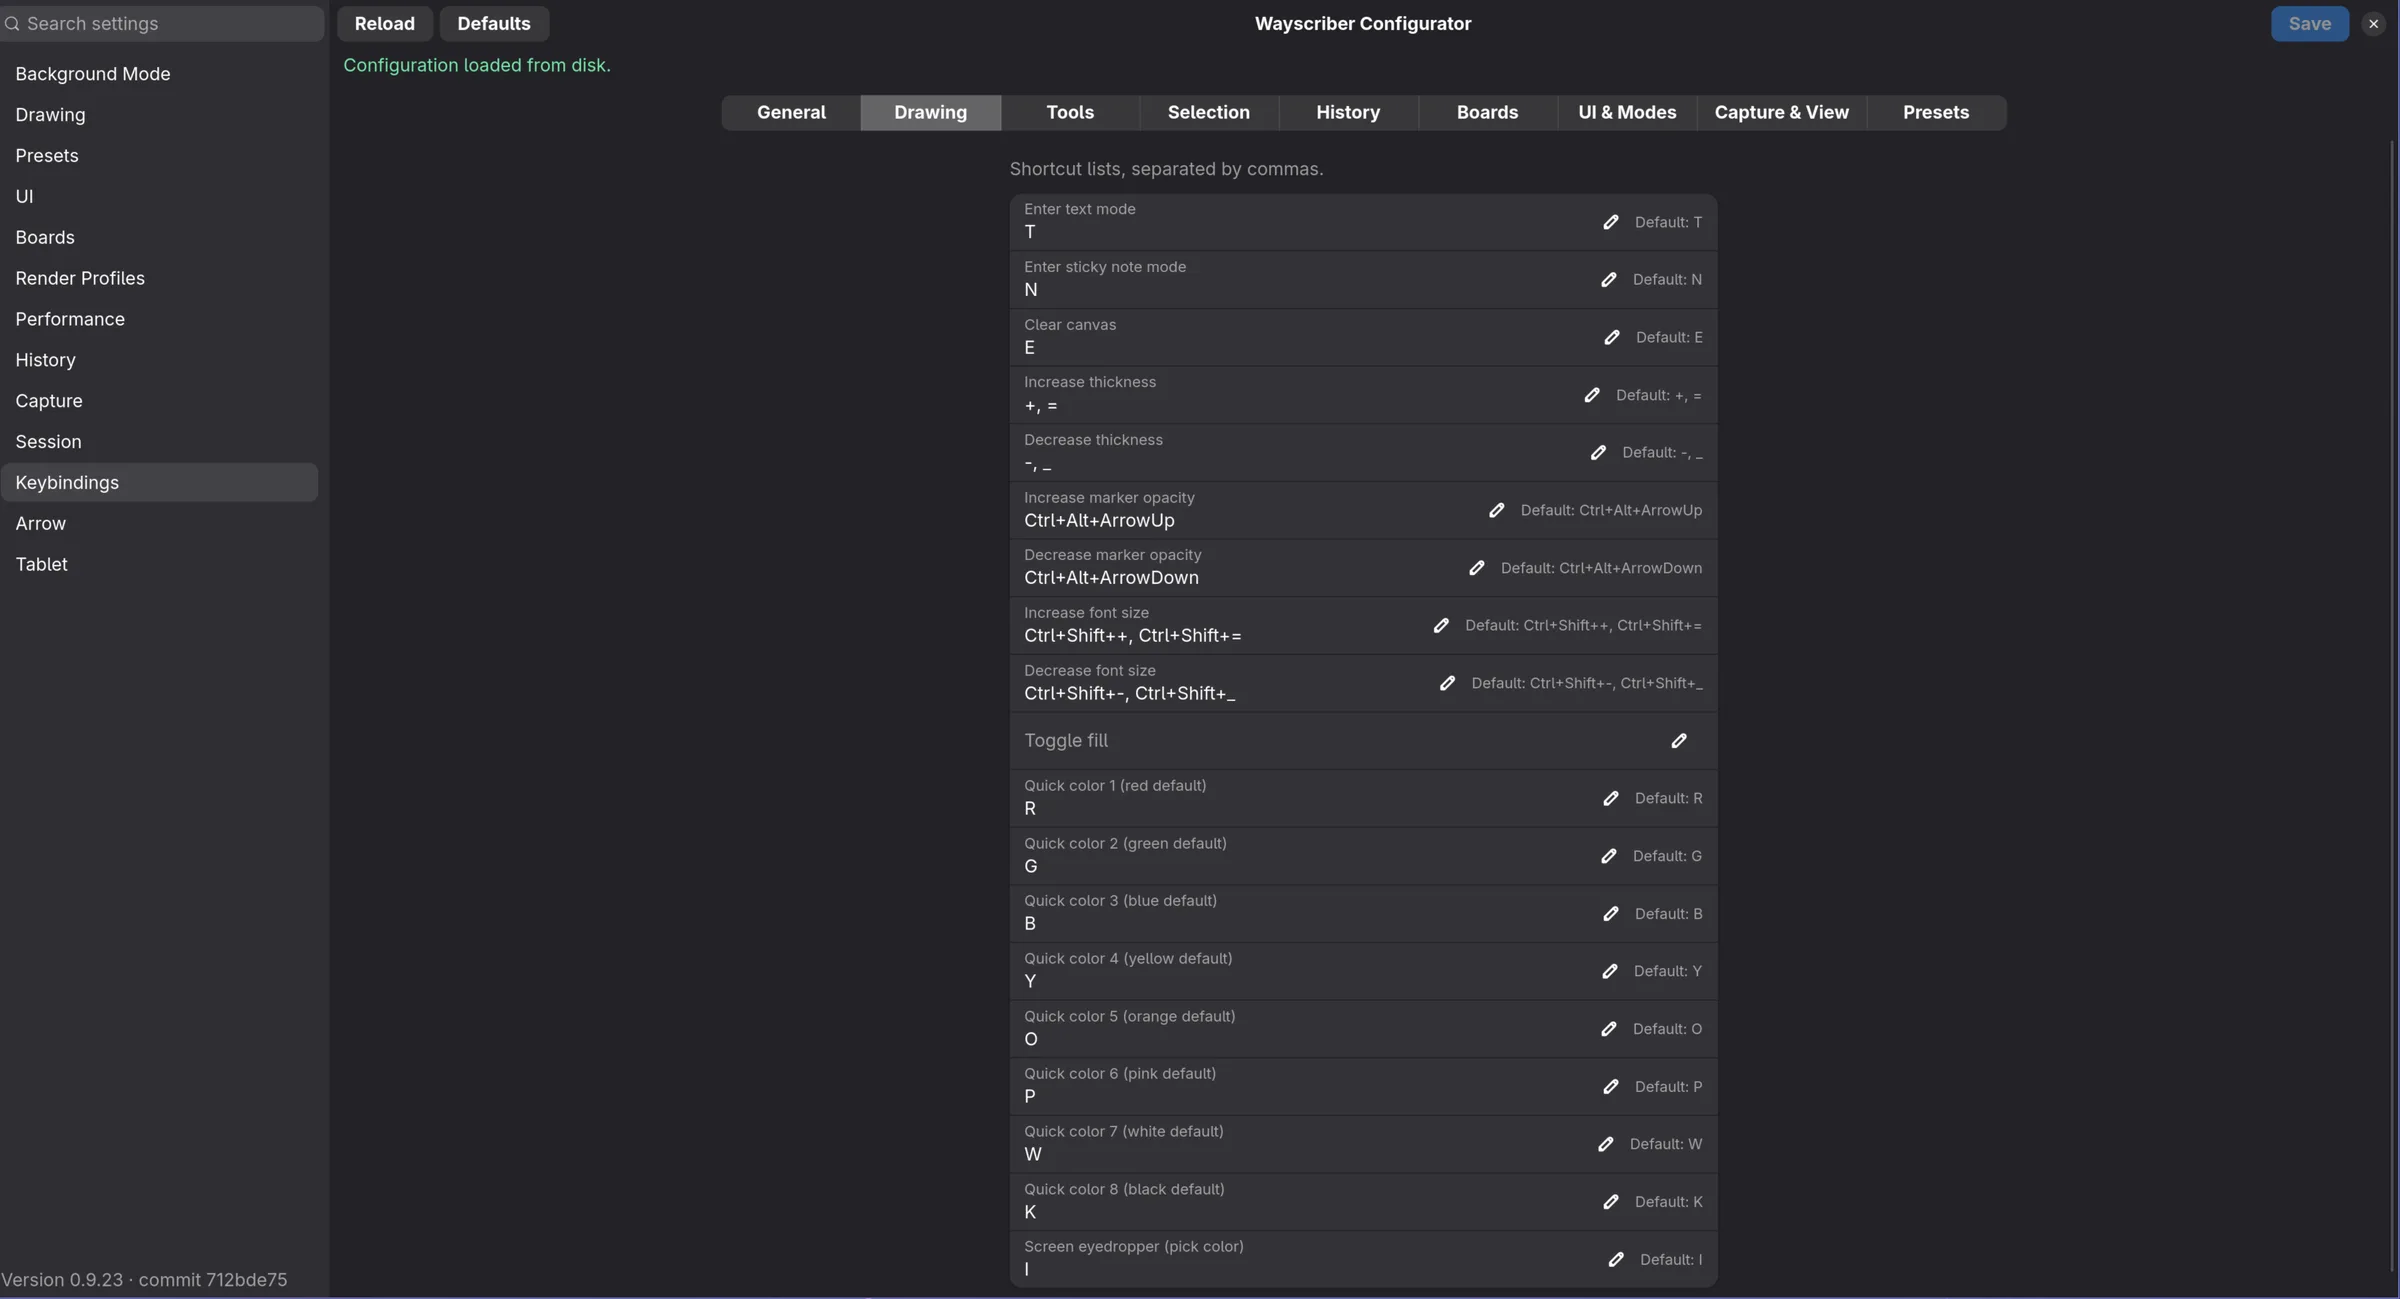The image size is (2400, 1299).
Task: Edit the Quick color 5 orange shortcut
Action: (1608, 1029)
